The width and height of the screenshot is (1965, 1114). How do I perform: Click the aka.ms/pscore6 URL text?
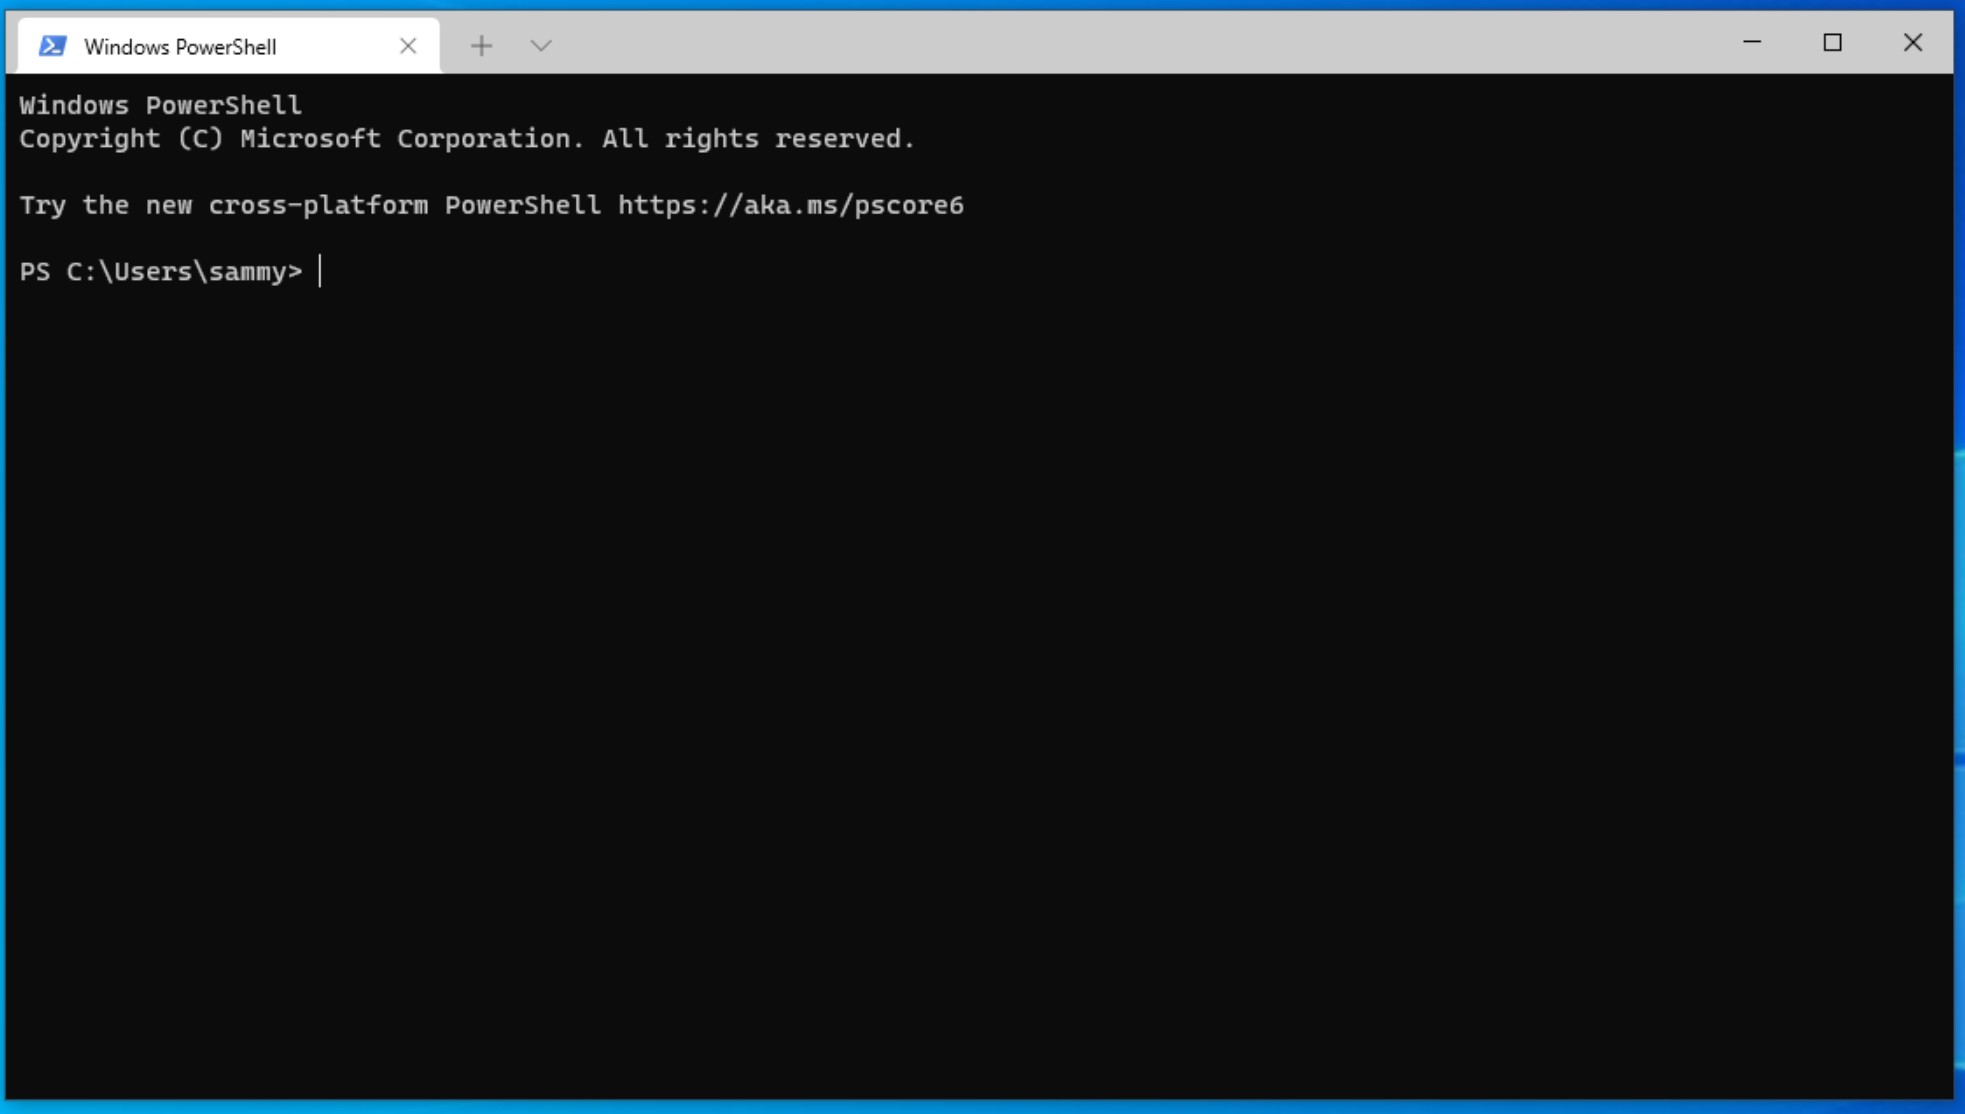pos(791,204)
